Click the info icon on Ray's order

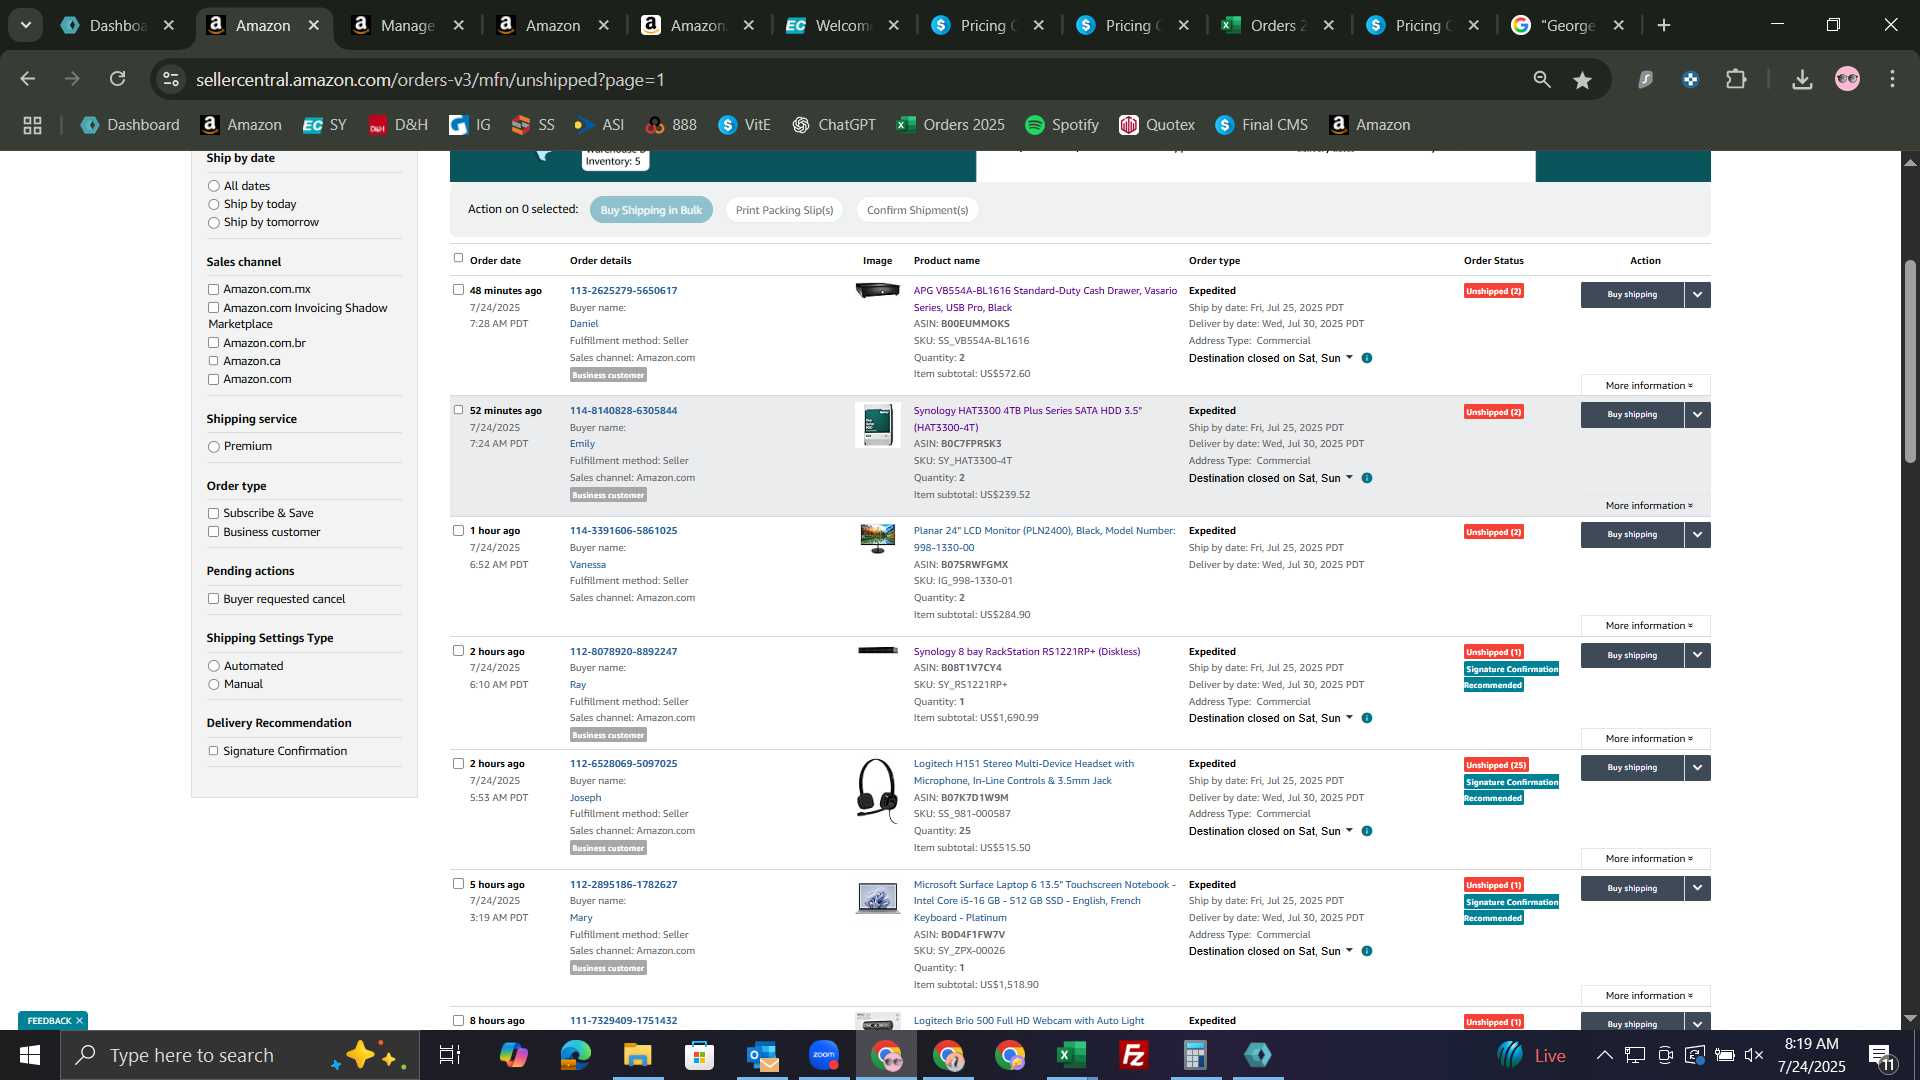(1367, 718)
